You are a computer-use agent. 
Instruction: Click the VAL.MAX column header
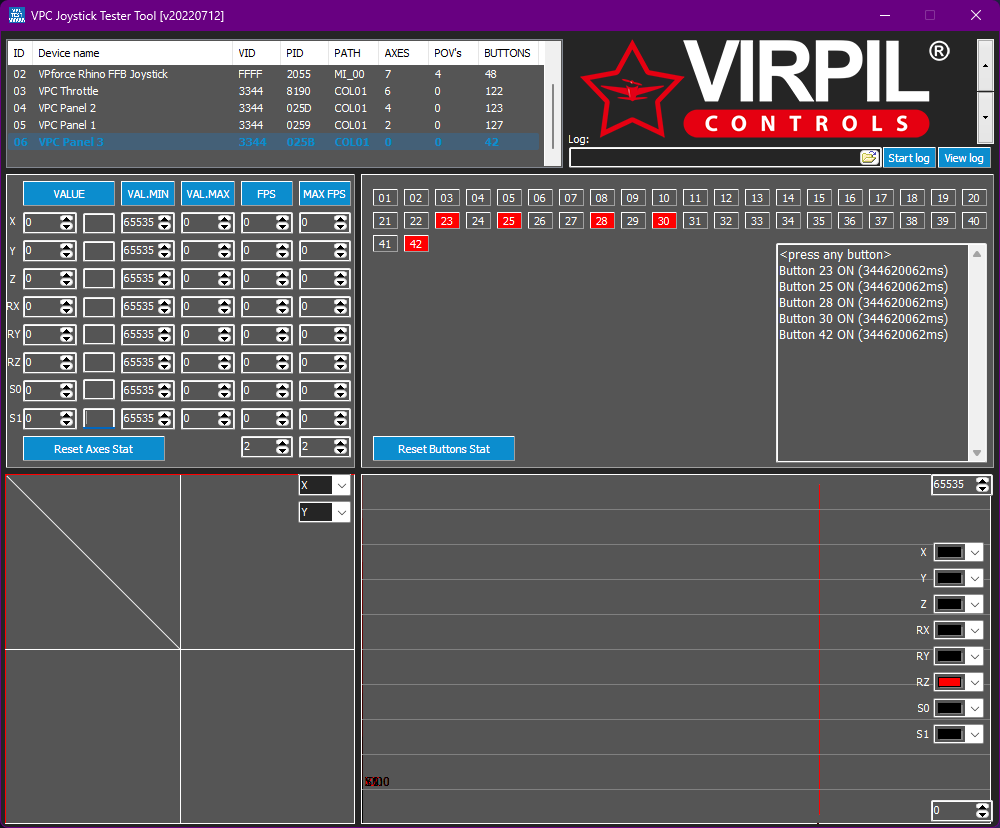208,194
